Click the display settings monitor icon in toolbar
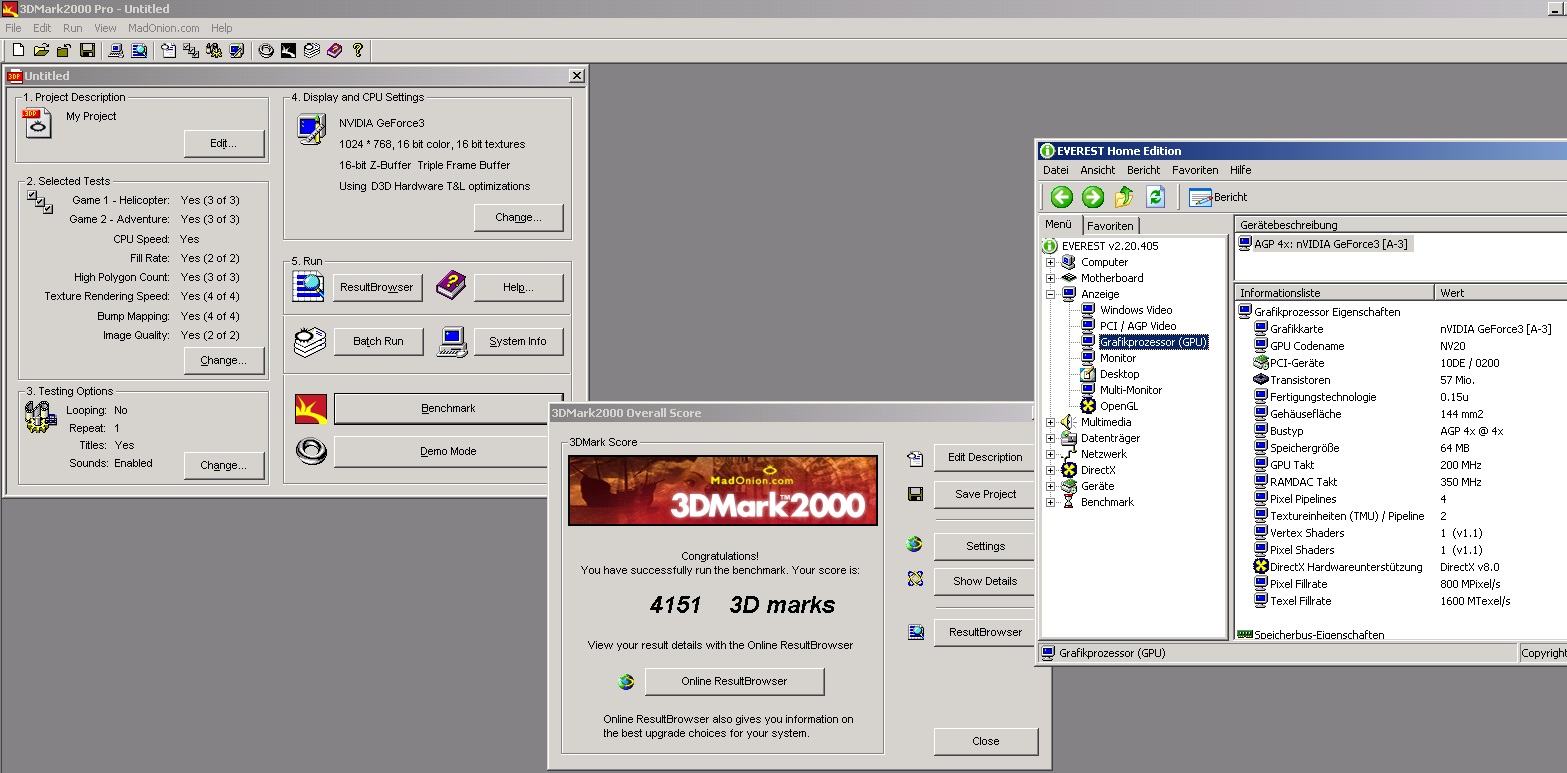The image size is (1567, 773). pos(237,50)
